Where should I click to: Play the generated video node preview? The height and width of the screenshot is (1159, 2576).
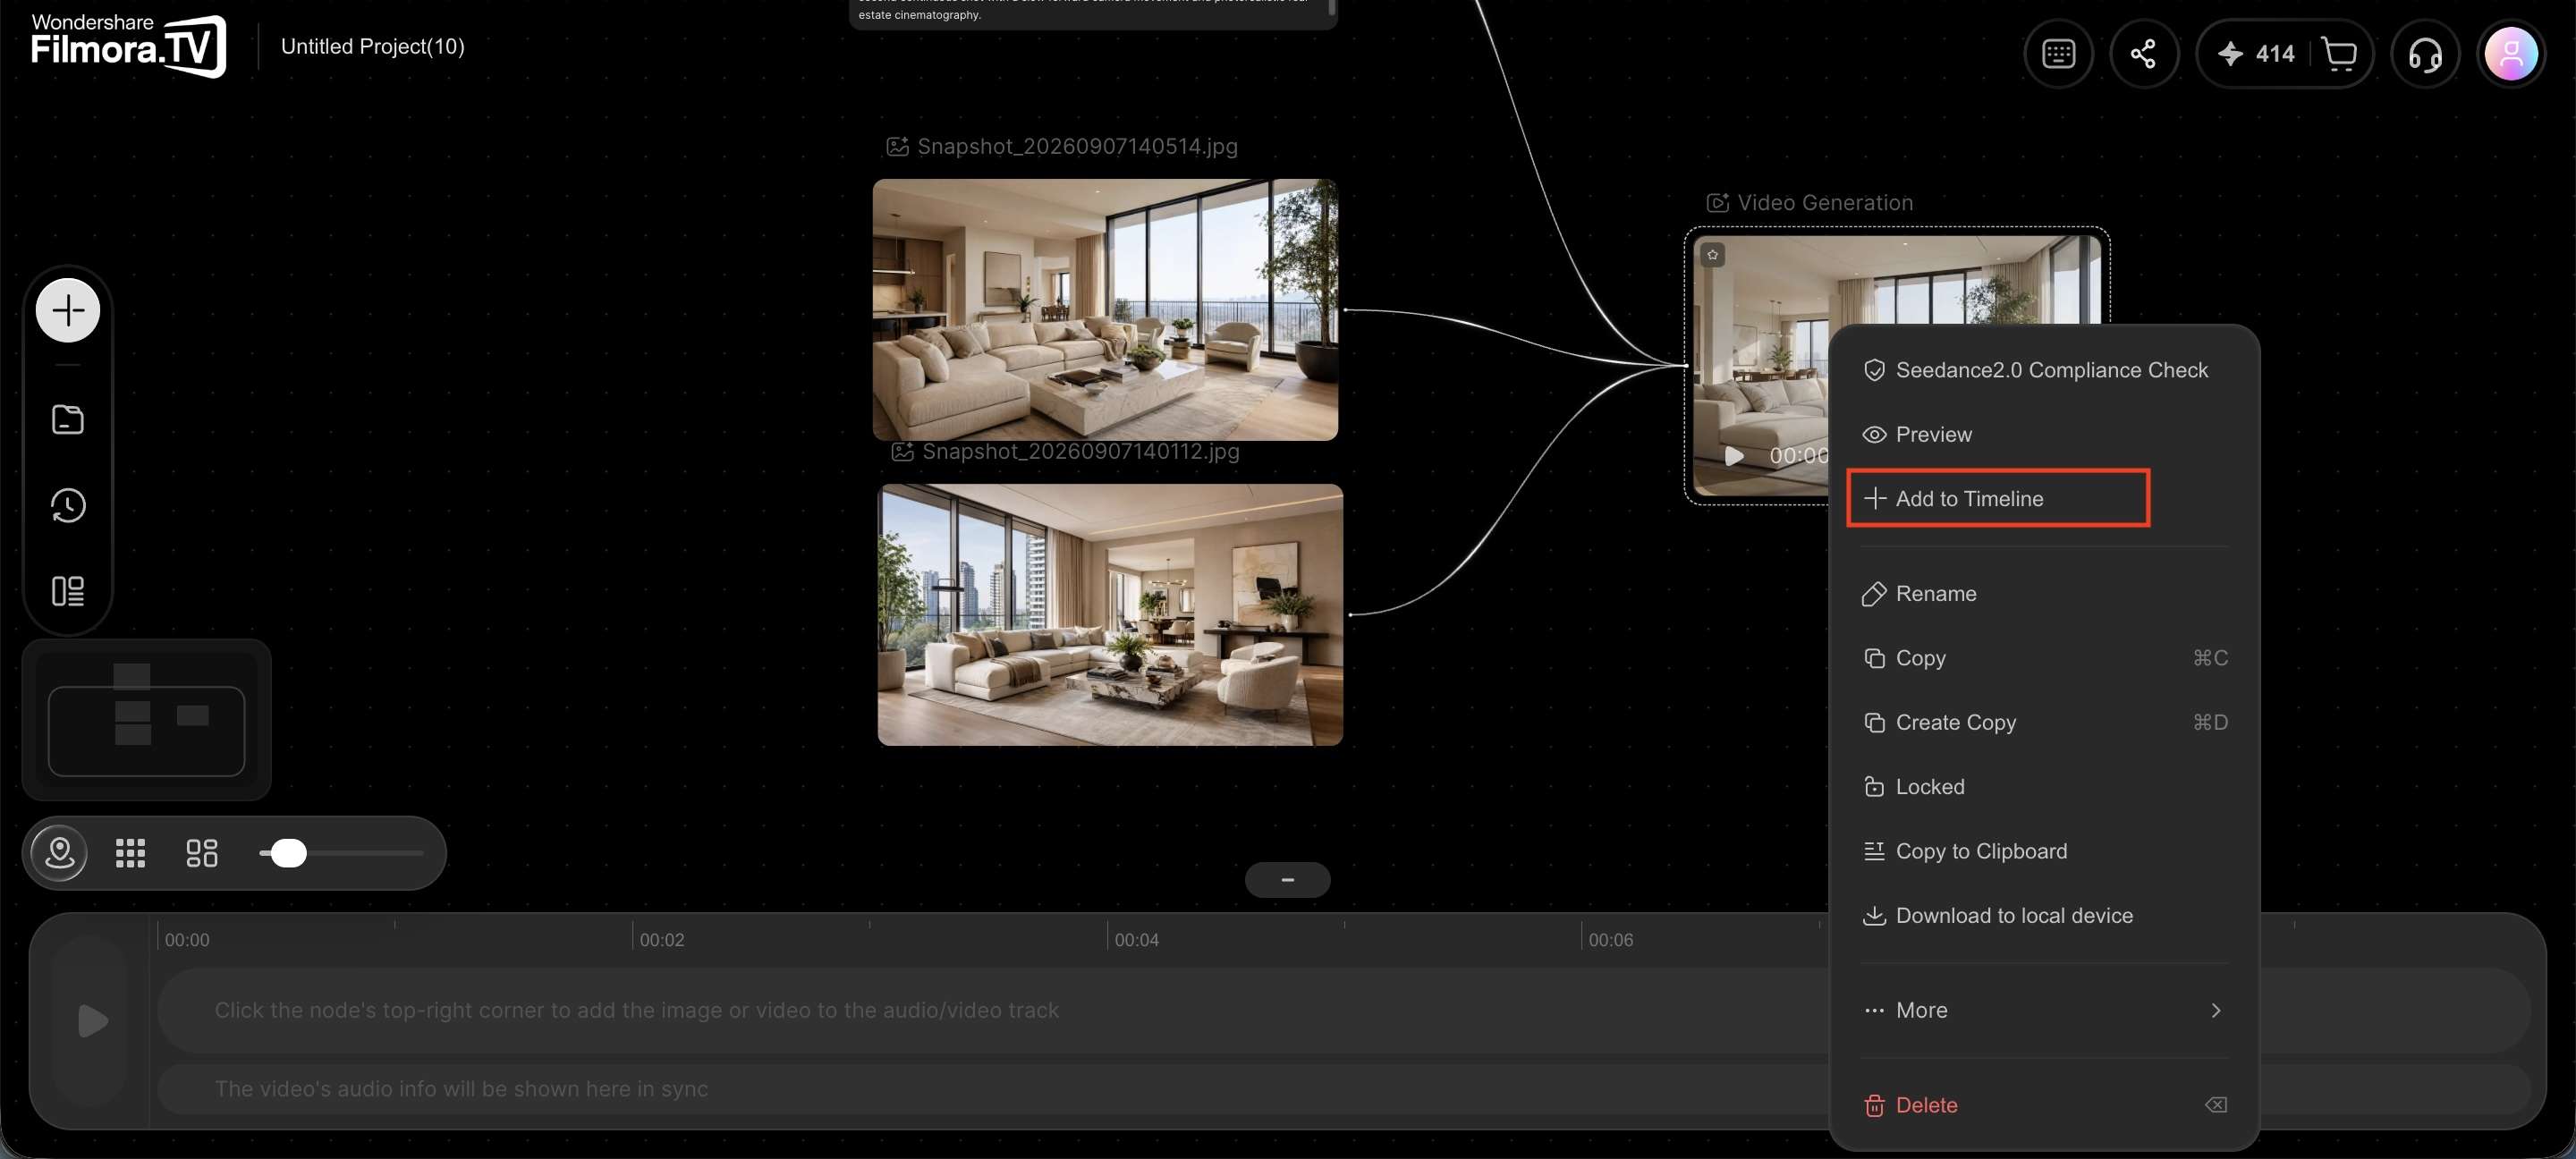(x=1735, y=456)
